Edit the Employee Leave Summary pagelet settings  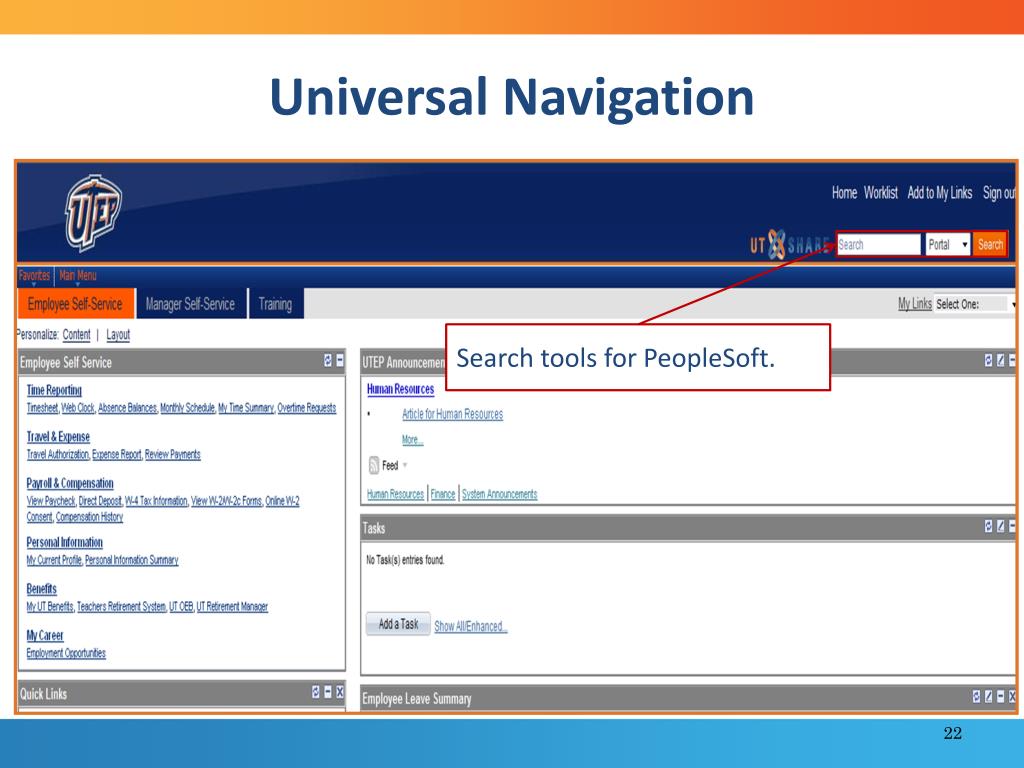click(x=988, y=697)
